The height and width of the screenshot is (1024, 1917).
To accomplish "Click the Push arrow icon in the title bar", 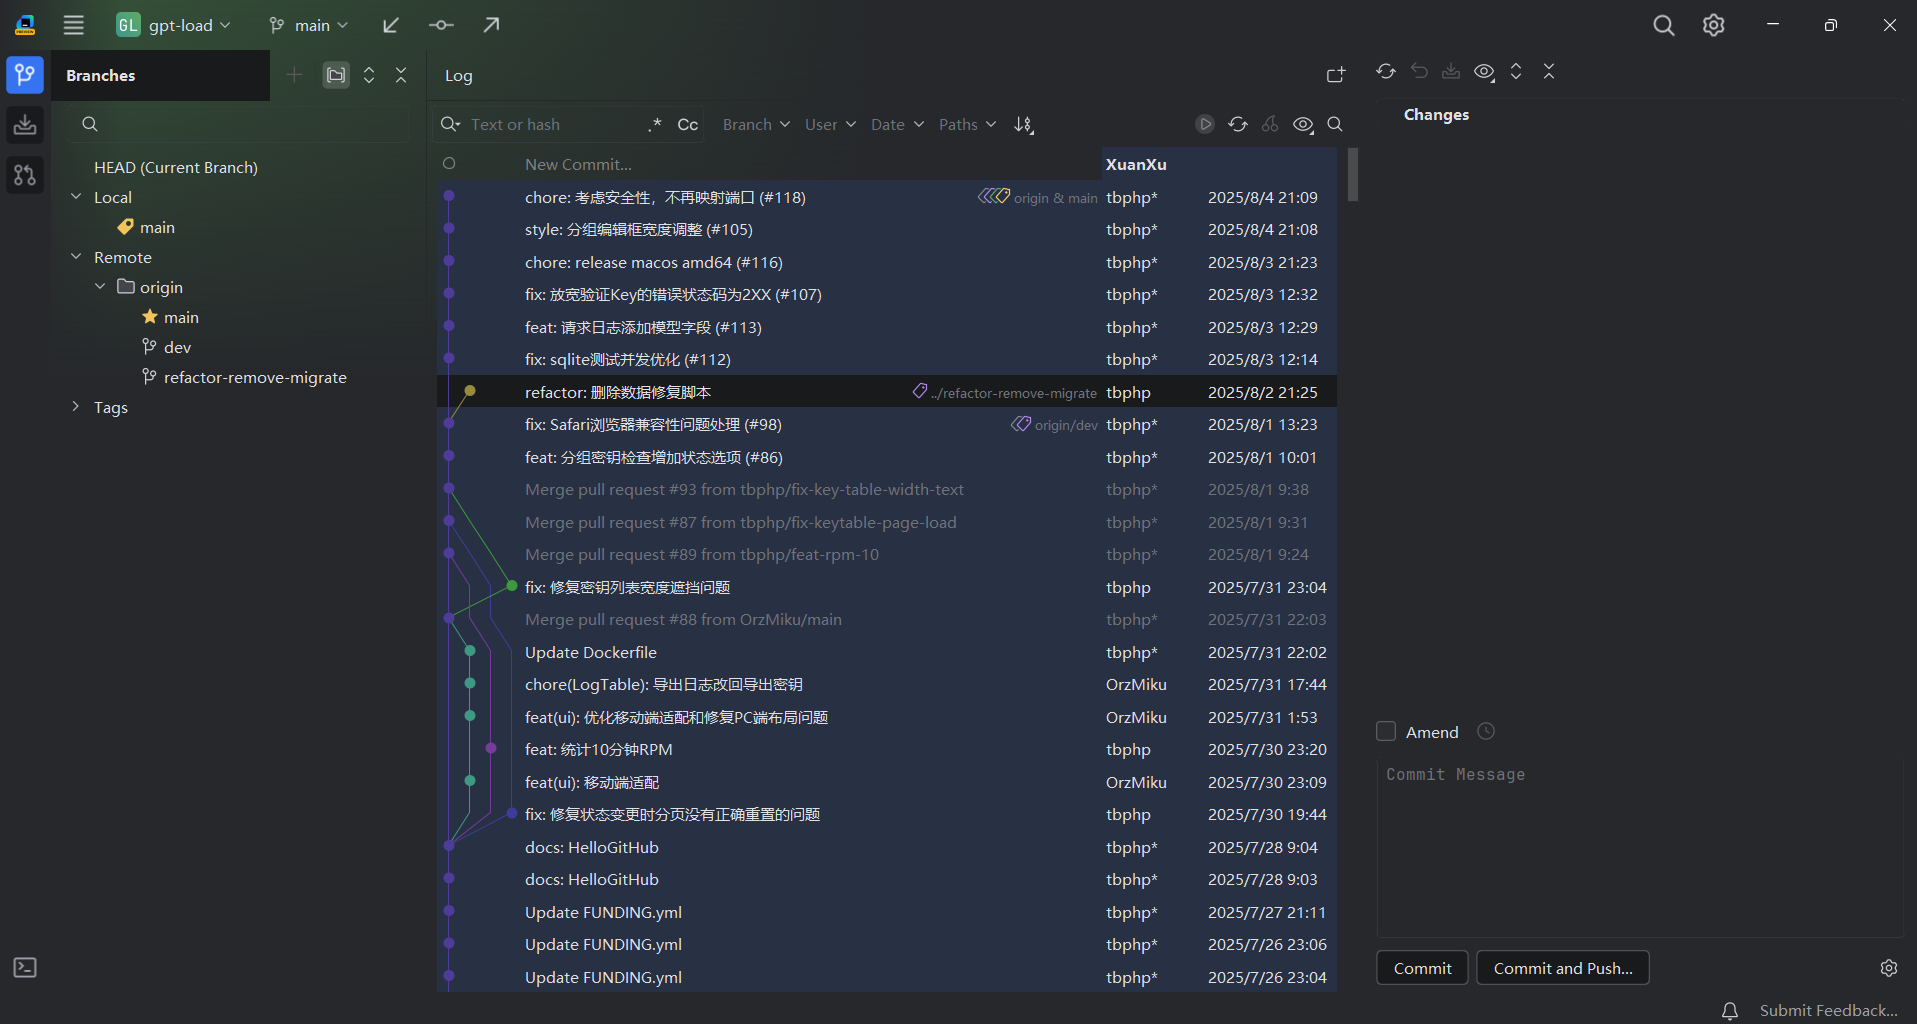I will pyautogui.click(x=491, y=25).
